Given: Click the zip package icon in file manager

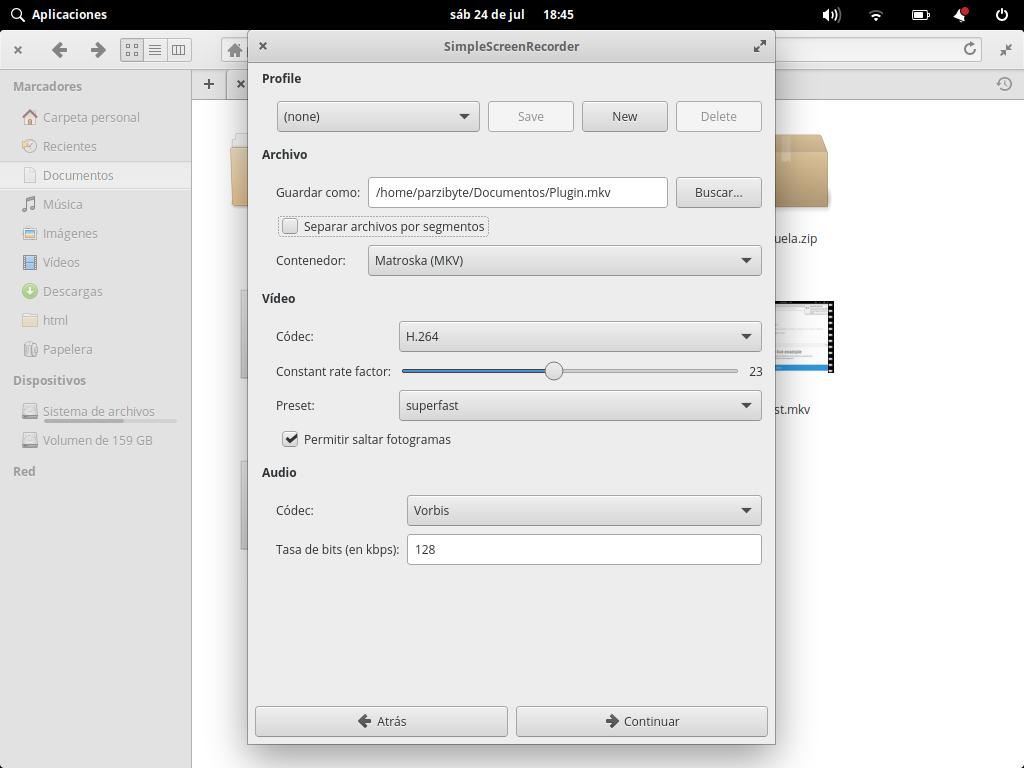Looking at the screenshot, I should click(x=801, y=170).
